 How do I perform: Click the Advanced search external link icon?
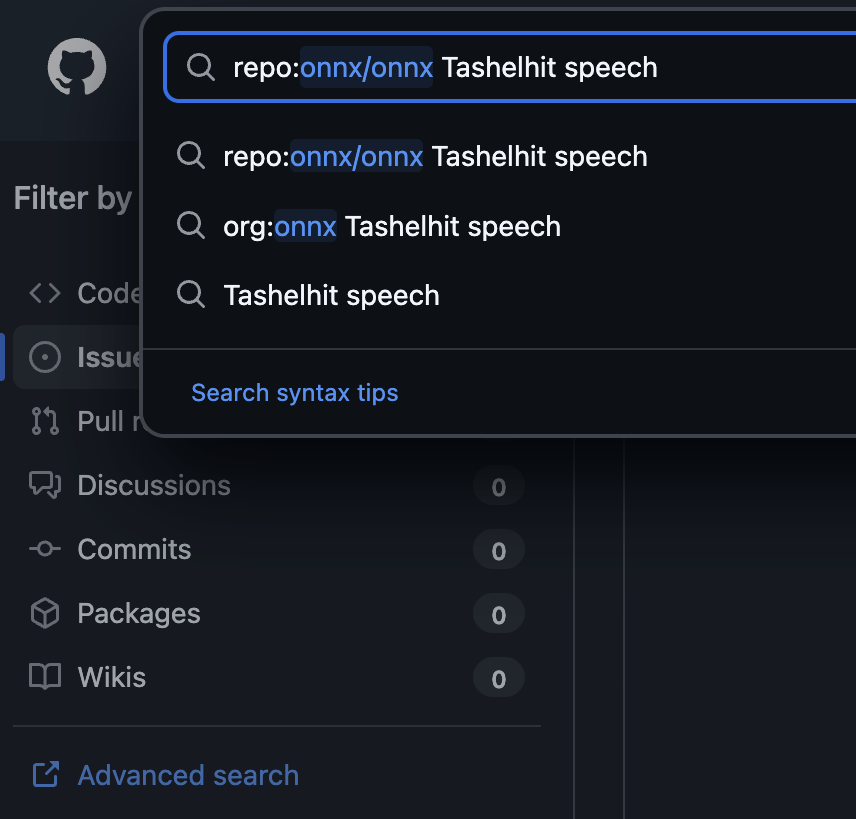click(x=45, y=775)
